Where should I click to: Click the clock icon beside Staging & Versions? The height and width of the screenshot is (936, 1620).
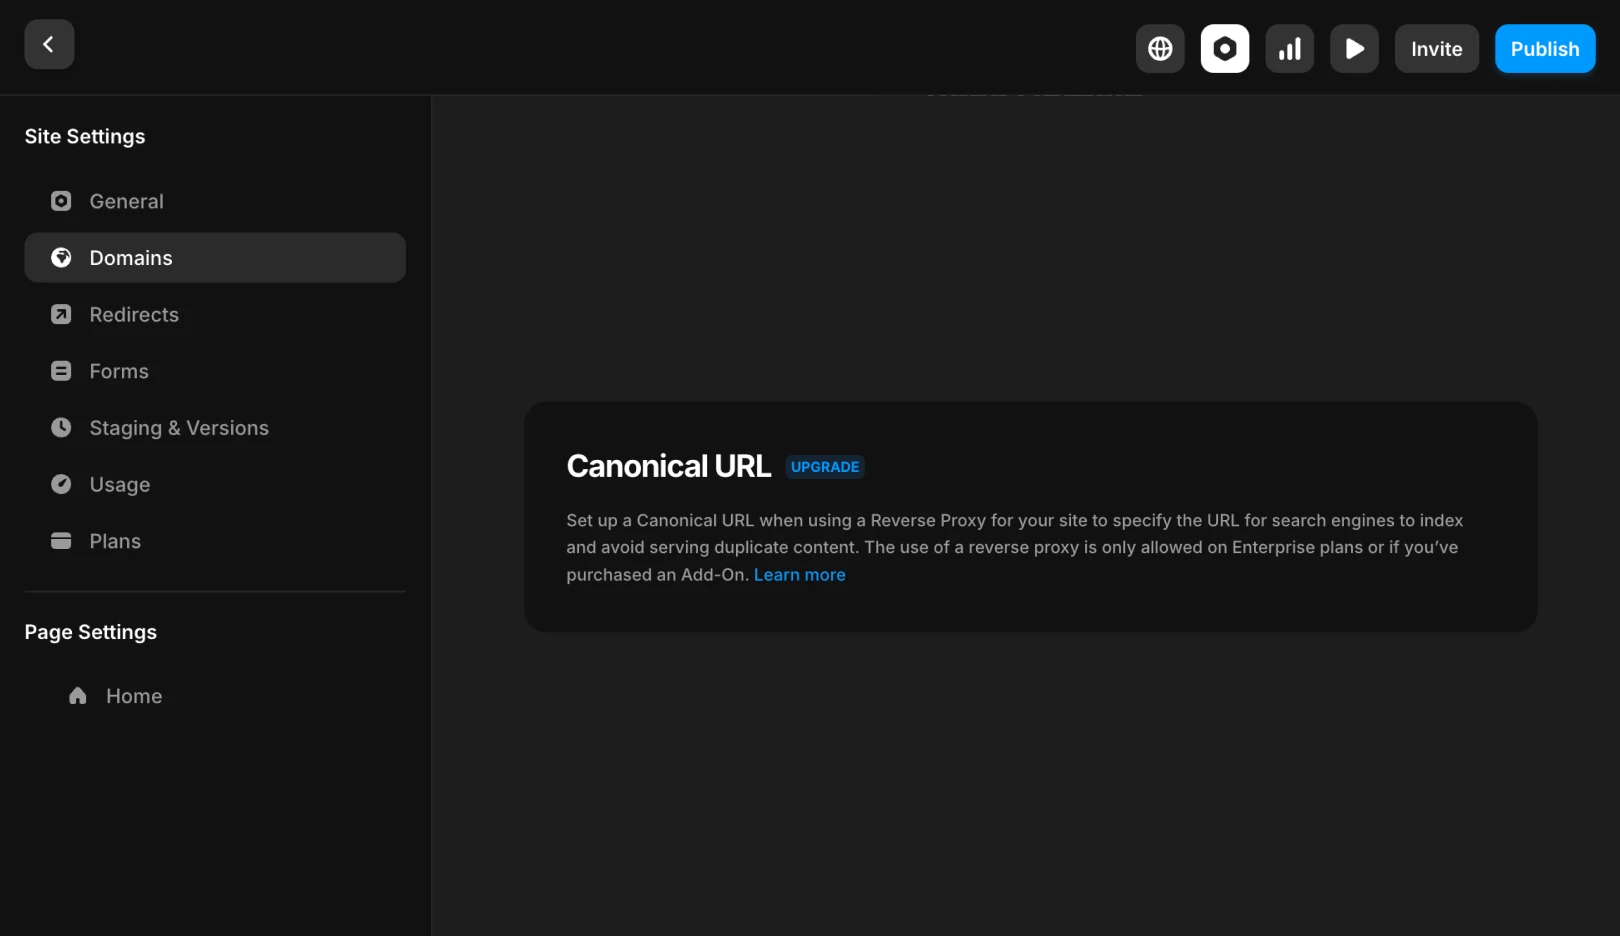pyautogui.click(x=61, y=428)
